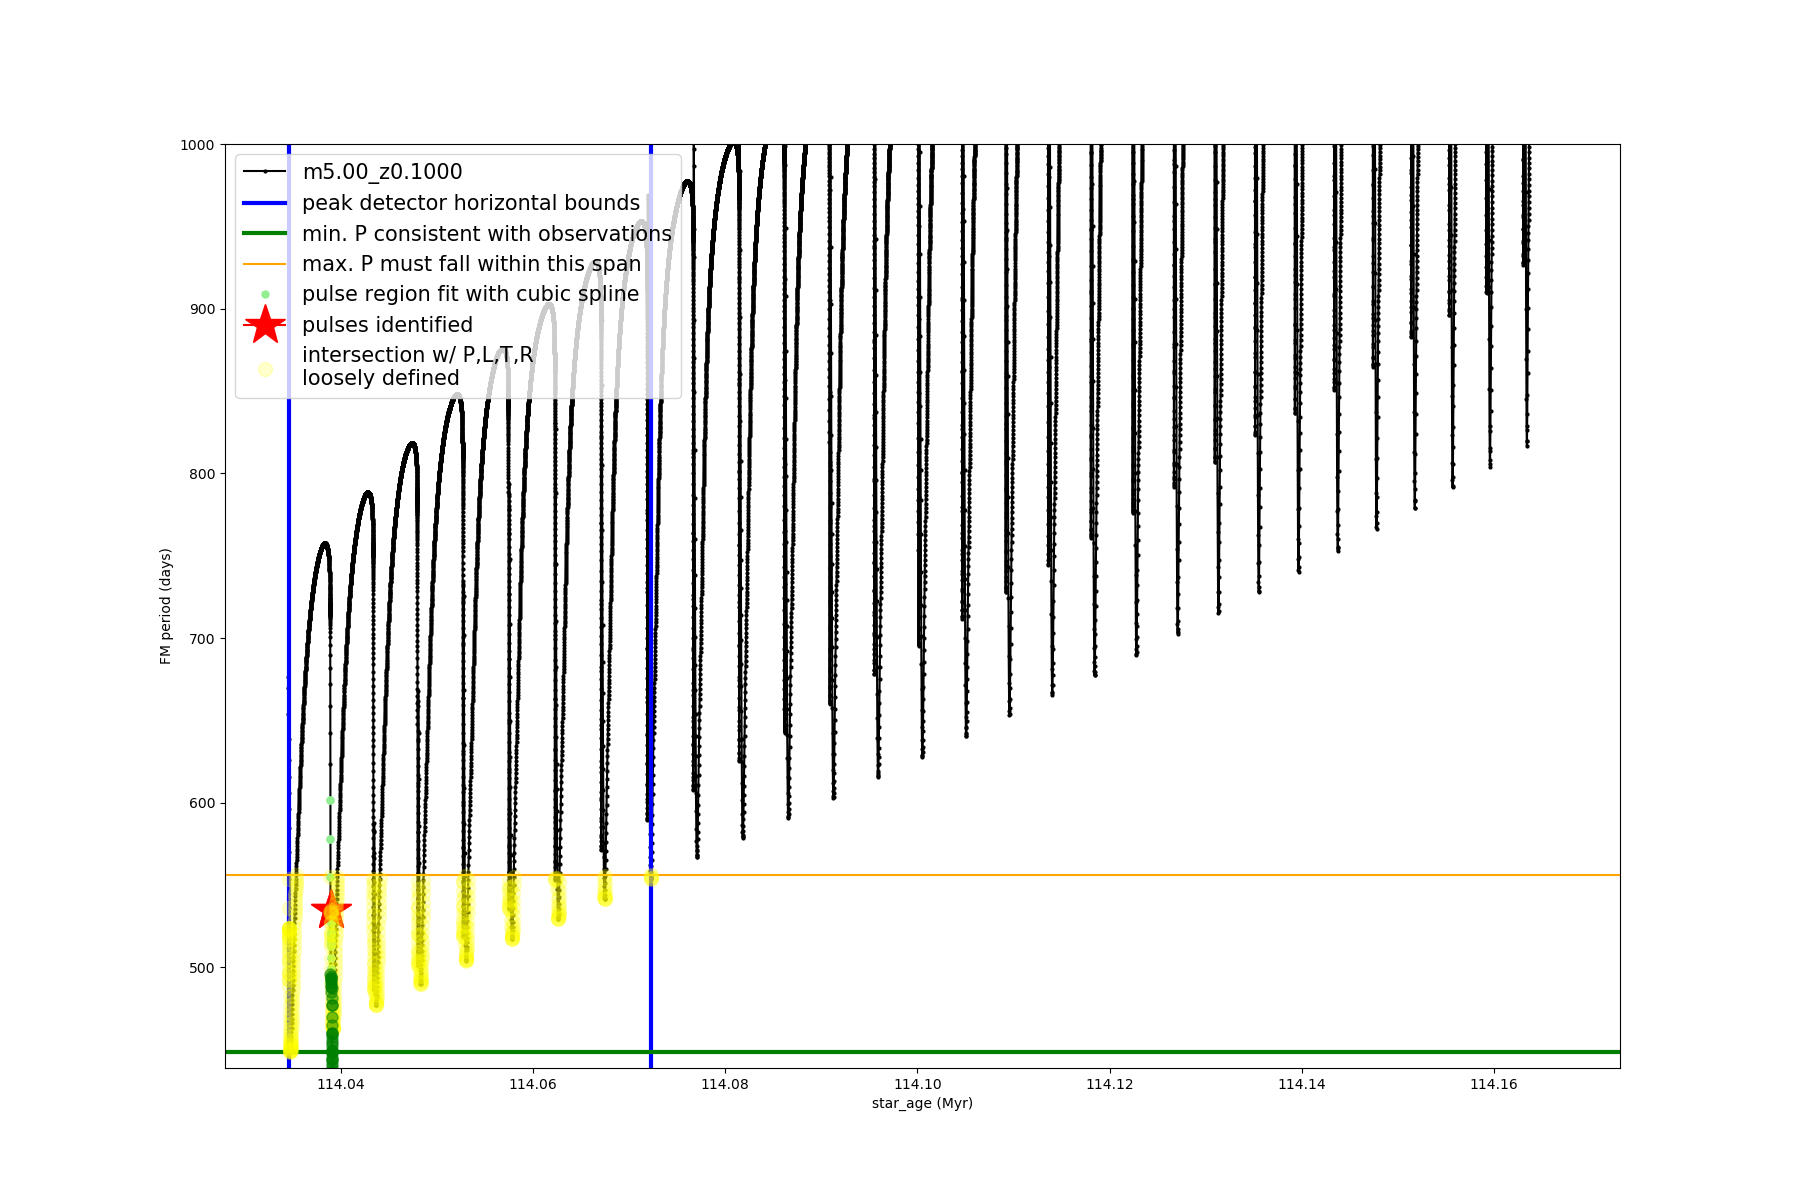Viewport: 1800px width, 1200px height.
Task: Click the 114.16 x-axis tick label
Action: pos(1494,1084)
